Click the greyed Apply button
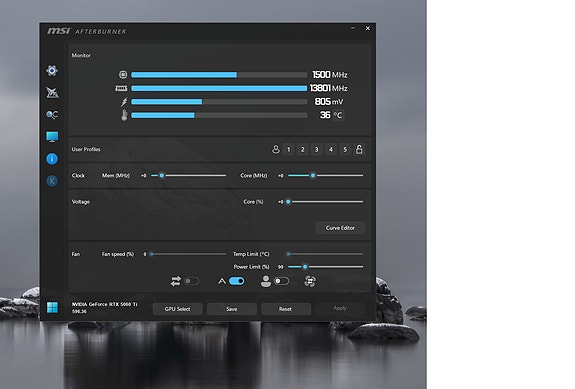The image size is (575, 389). click(x=340, y=308)
